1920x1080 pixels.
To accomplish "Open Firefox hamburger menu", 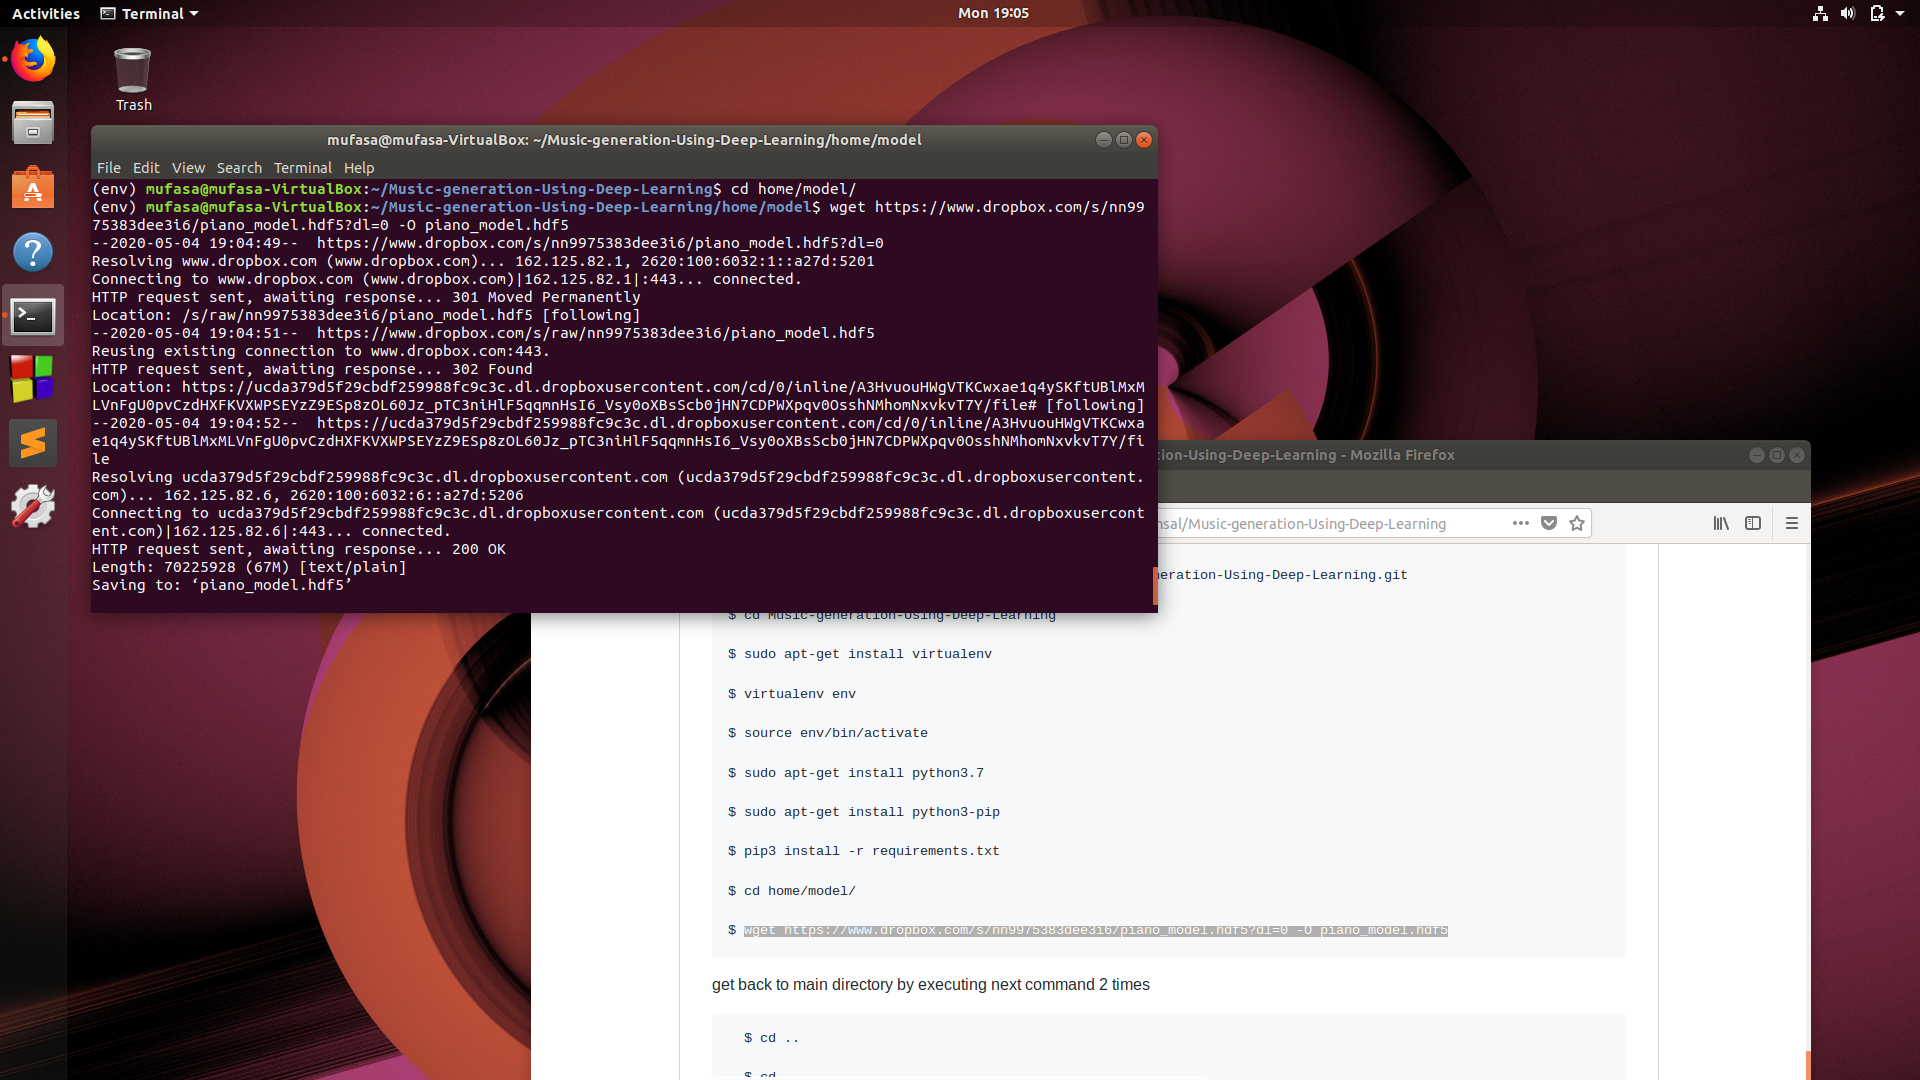I will [1792, 523].
